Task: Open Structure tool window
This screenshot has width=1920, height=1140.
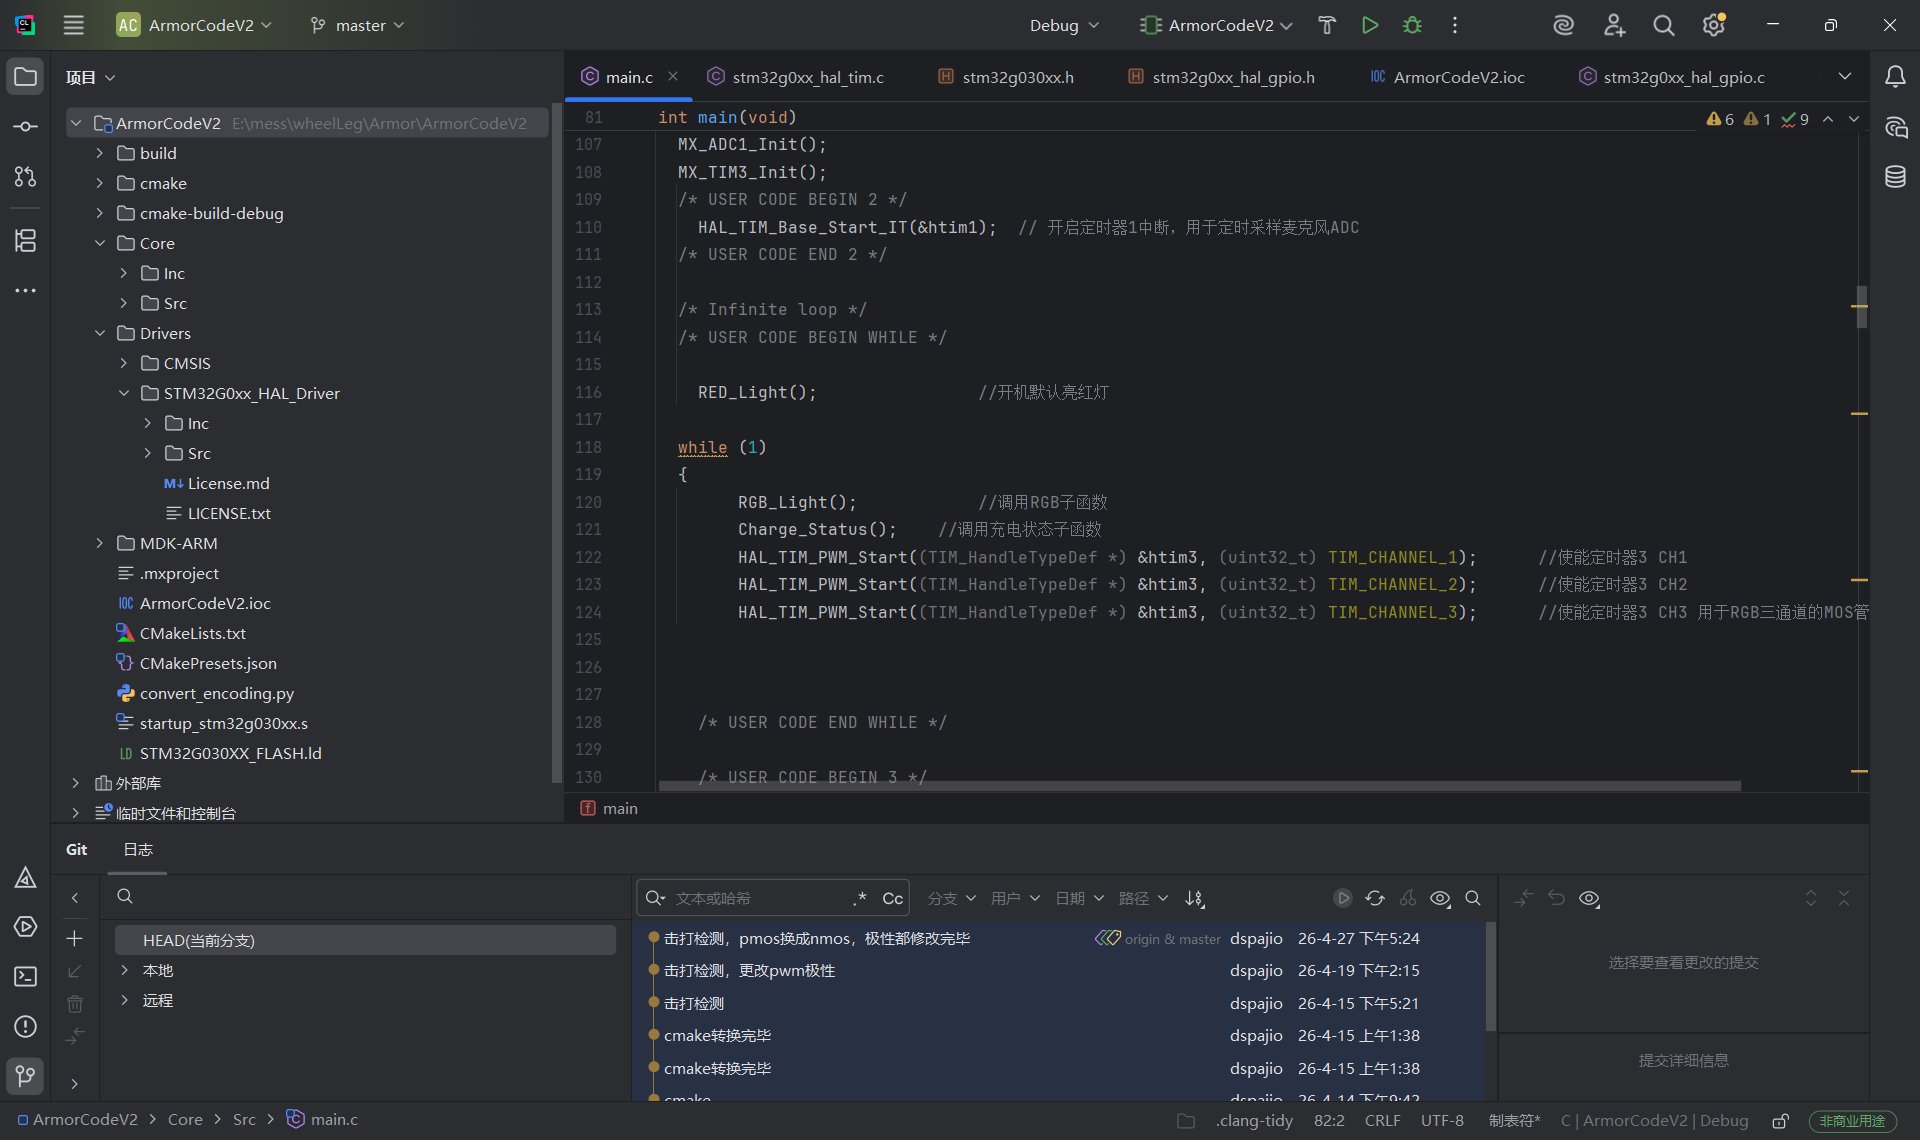Action: click(x=25, y=240)
